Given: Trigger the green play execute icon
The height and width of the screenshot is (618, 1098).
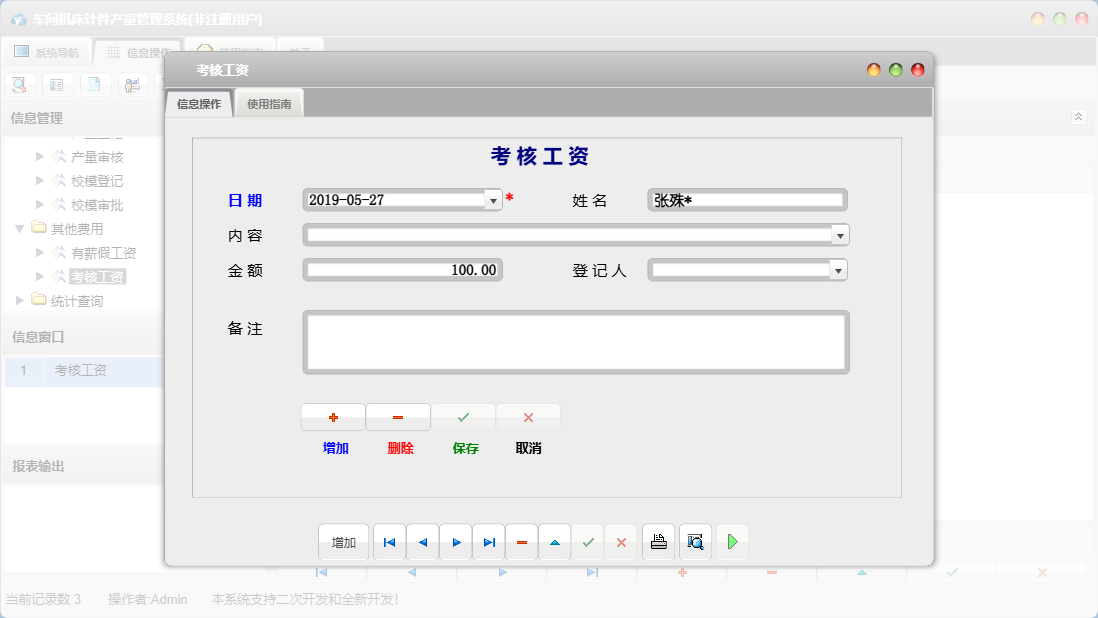Looking at the screenshot, I should 732,541.
